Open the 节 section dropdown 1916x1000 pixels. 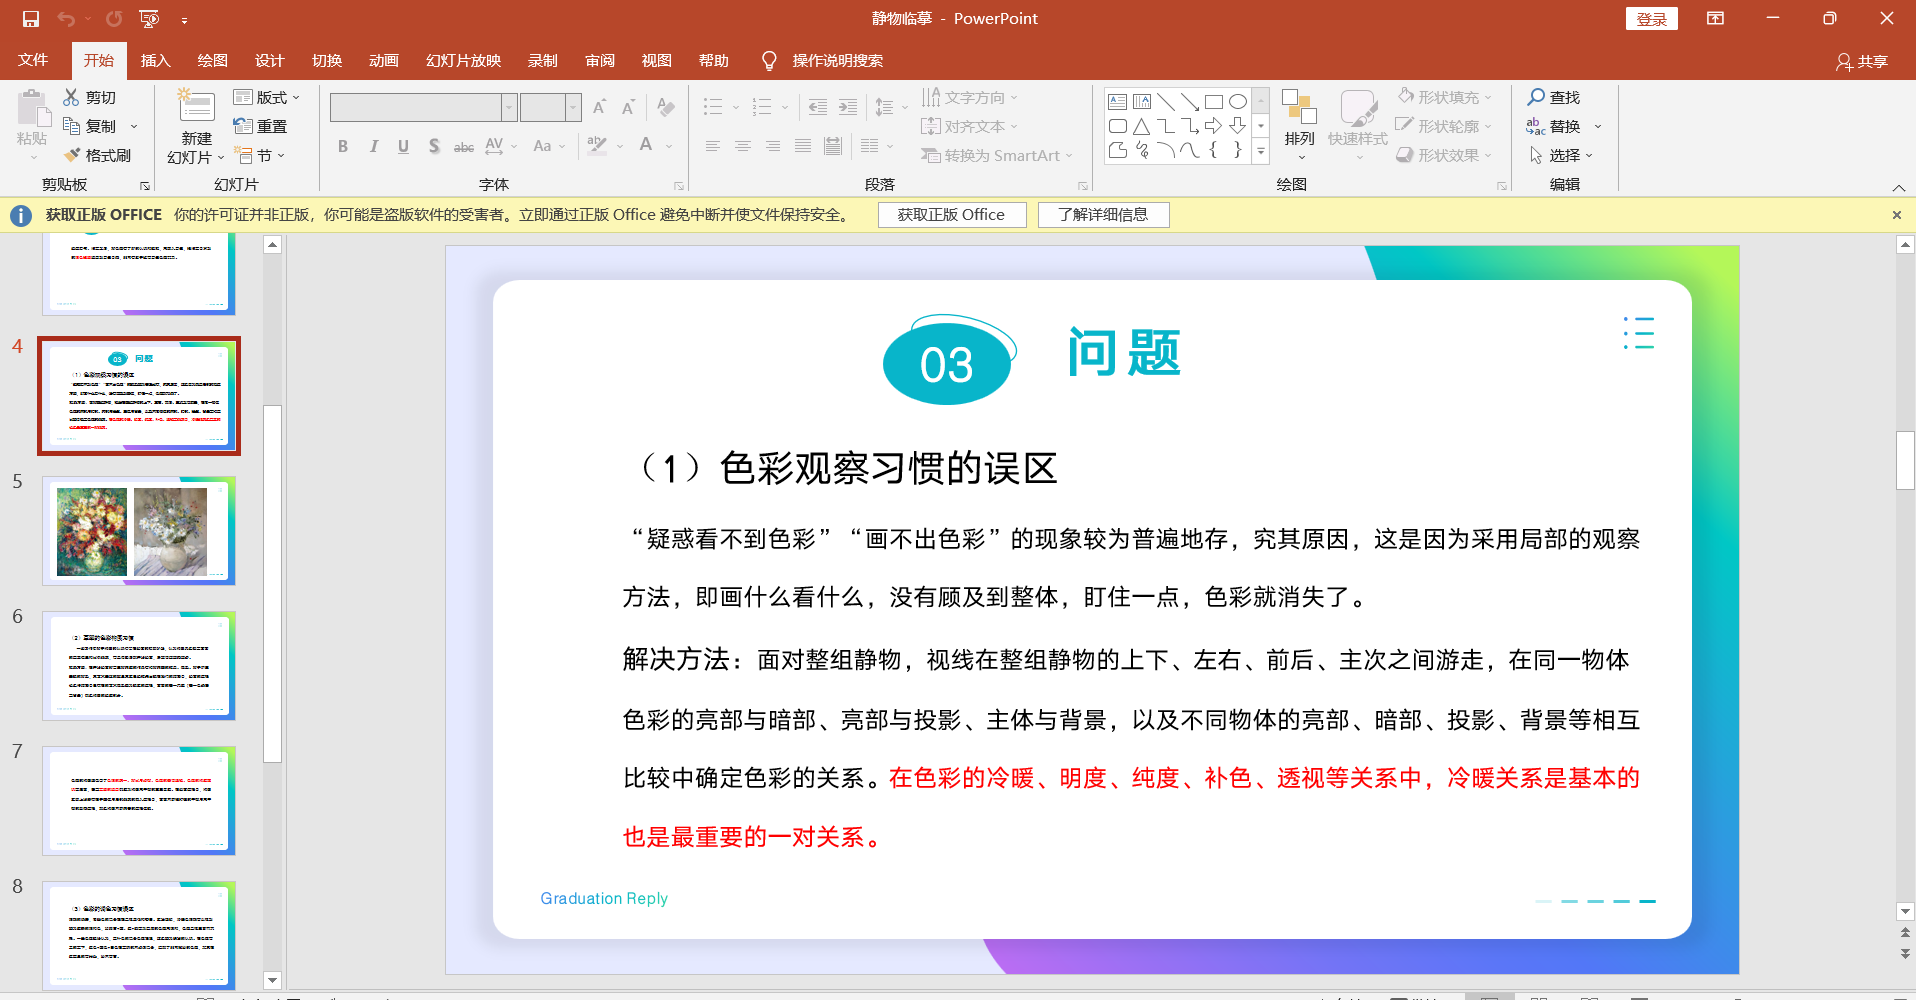coord(260,155)
